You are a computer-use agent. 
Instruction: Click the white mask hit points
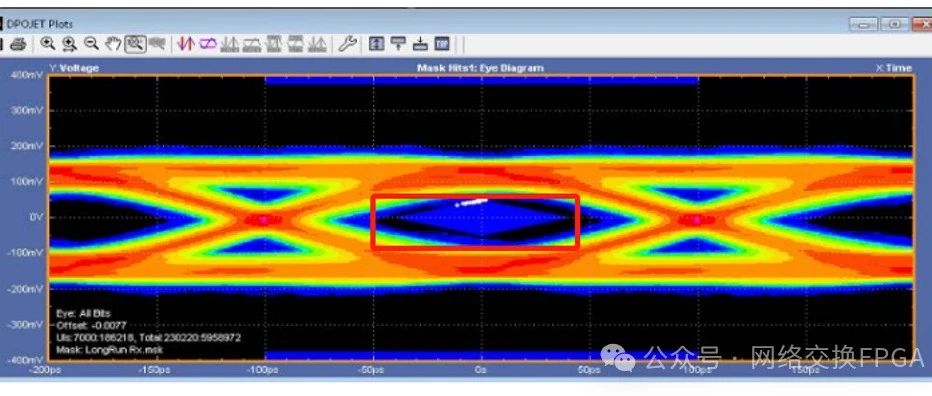[x=471, y=203]
